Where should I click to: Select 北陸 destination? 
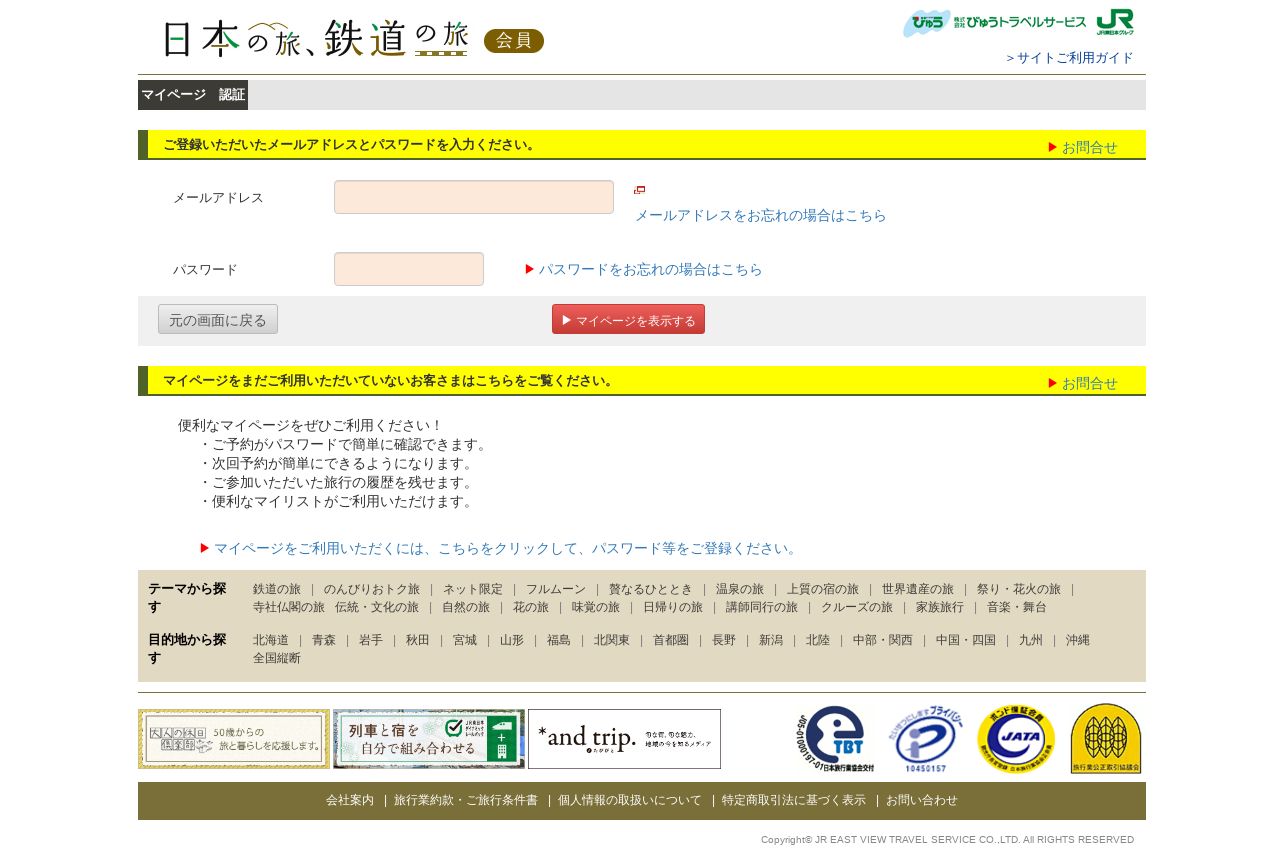(x=818, y=640)
